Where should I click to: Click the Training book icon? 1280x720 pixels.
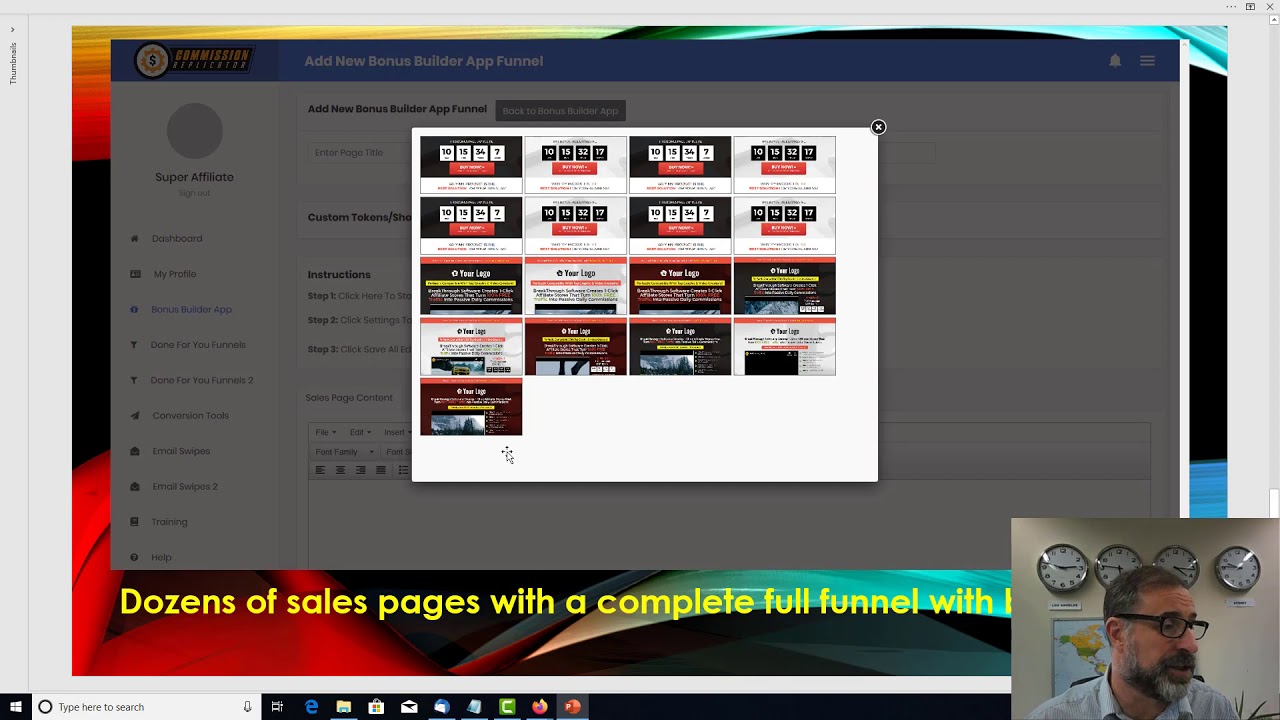(134, 522)
